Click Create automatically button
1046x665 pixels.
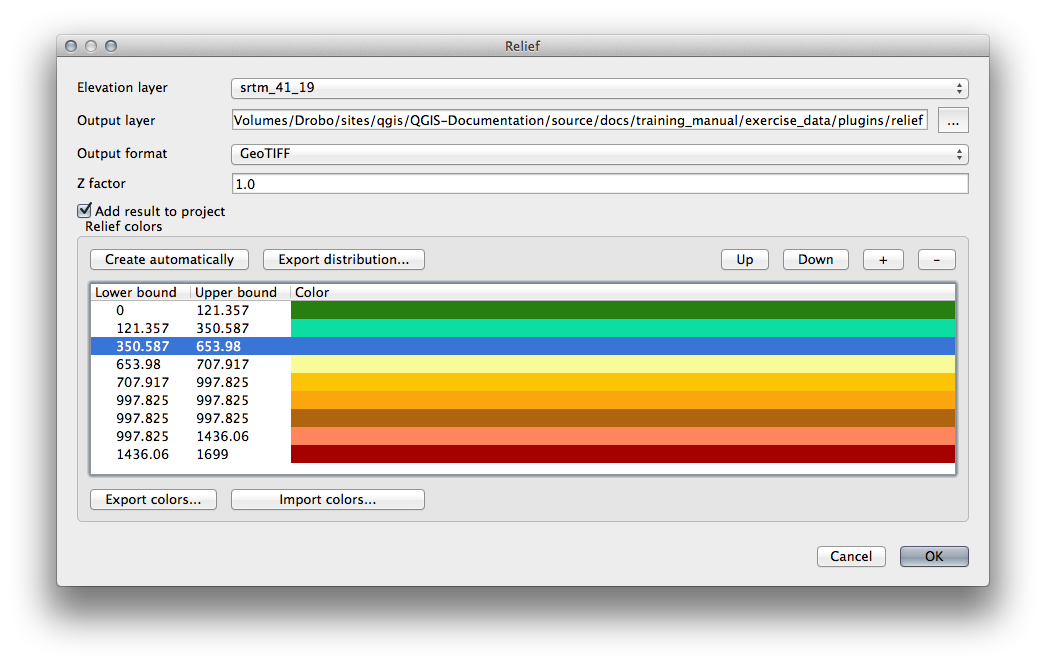169,259
